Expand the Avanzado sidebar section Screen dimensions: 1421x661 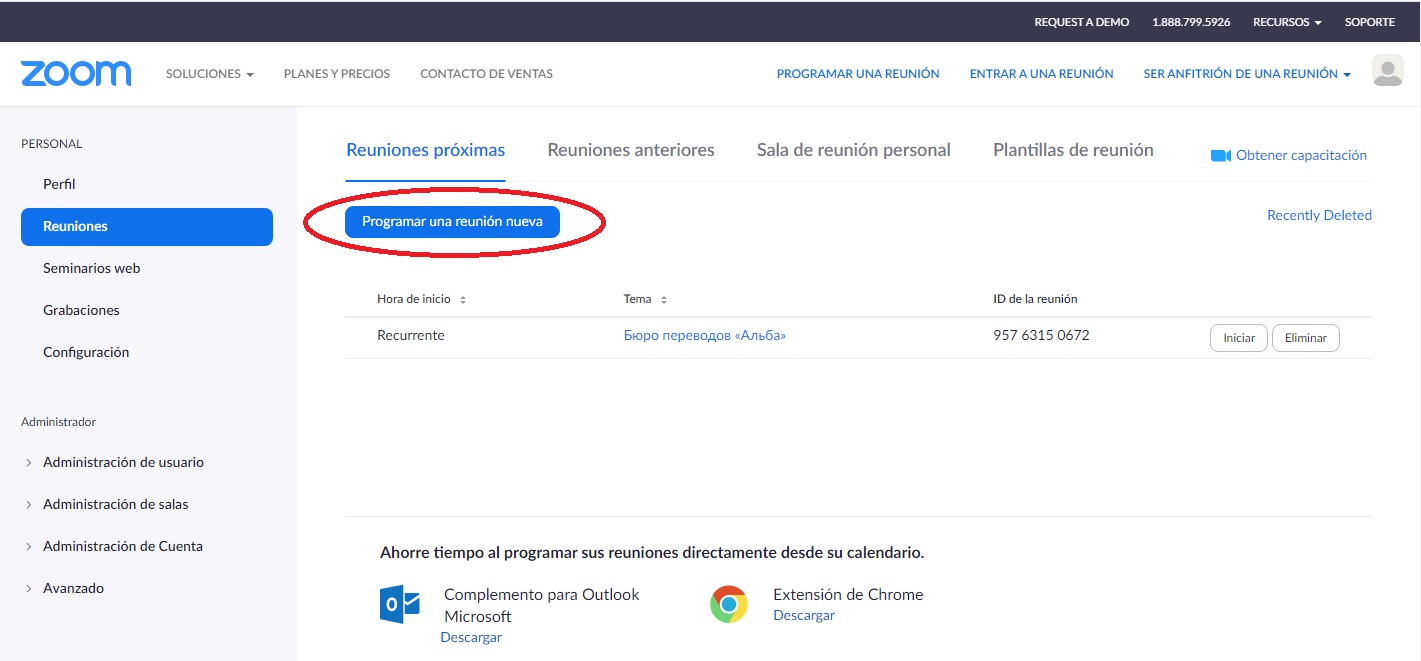point(73,588)
